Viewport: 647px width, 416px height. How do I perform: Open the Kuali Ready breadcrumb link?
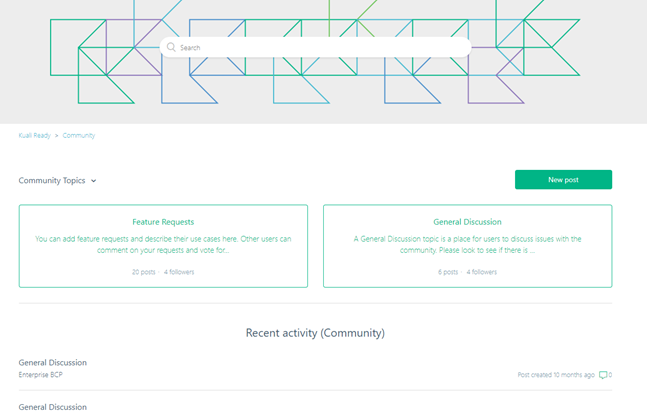(34, 135)
